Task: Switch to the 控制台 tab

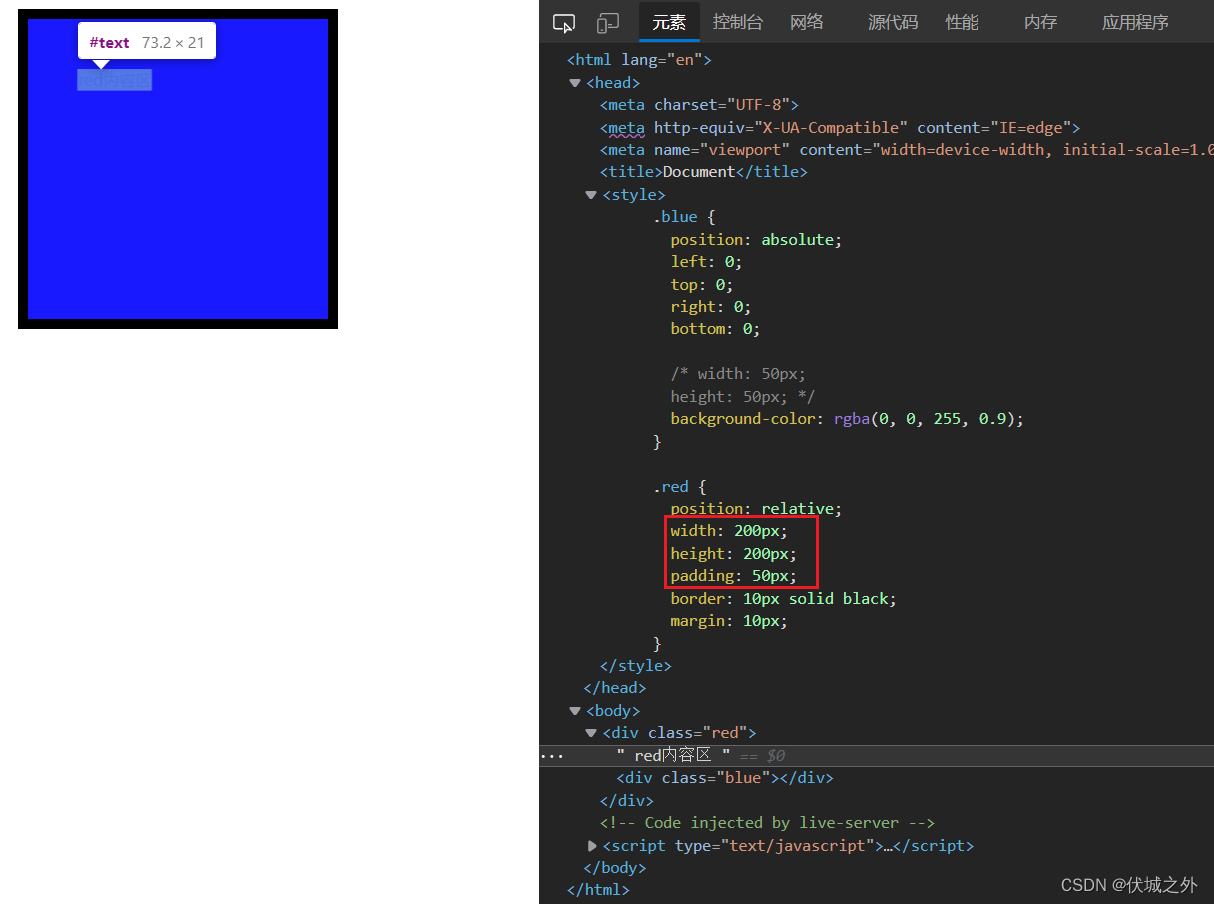Action: (x=738, y=22)
